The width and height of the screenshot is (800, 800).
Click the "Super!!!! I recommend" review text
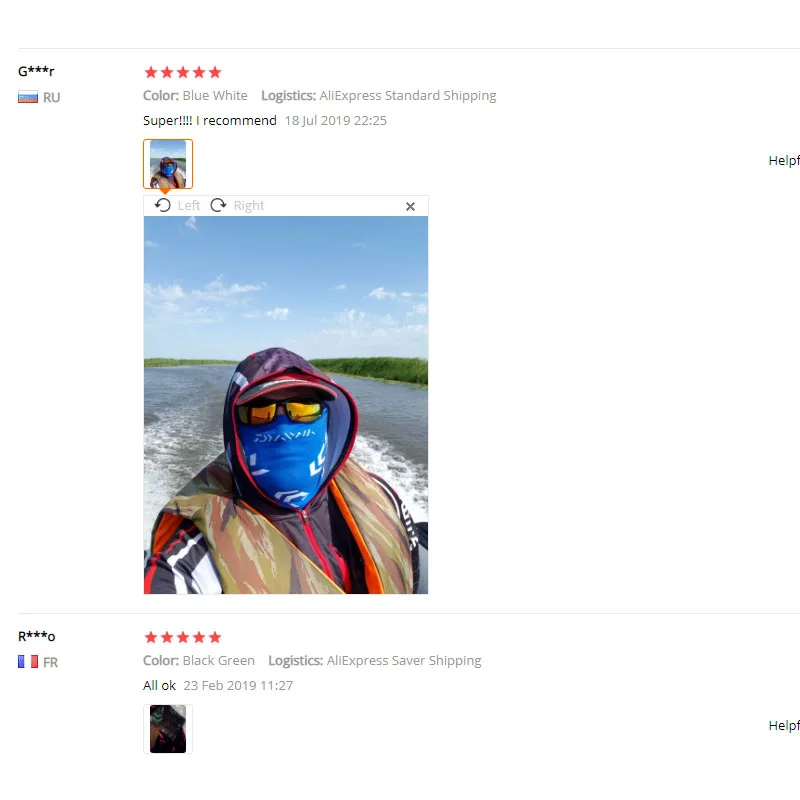(210, 121)
